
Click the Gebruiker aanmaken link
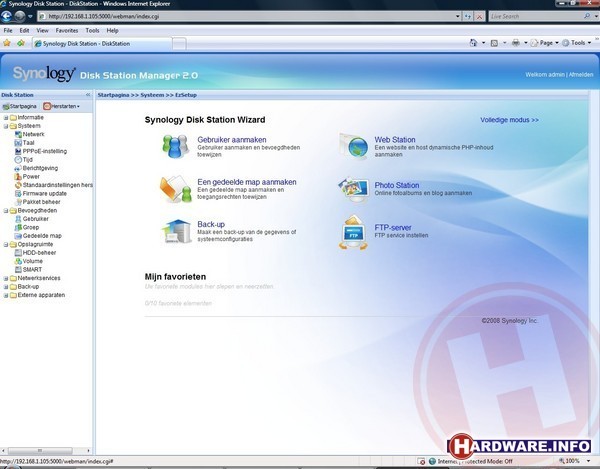232,140
